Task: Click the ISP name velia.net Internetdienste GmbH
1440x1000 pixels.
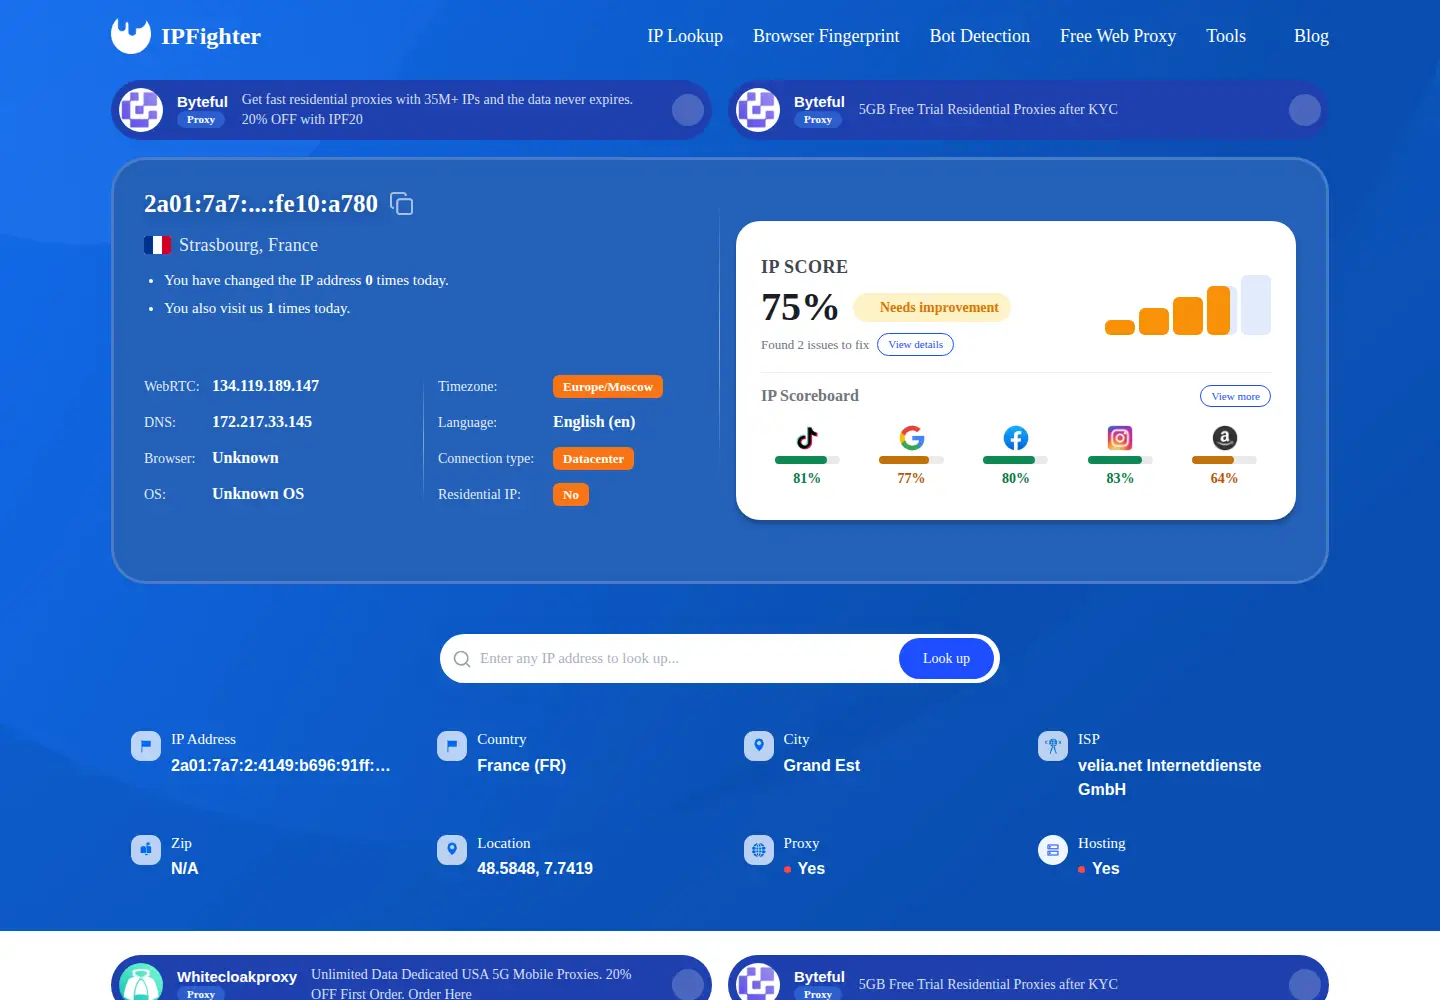Action: click(x=1169, y=778)
